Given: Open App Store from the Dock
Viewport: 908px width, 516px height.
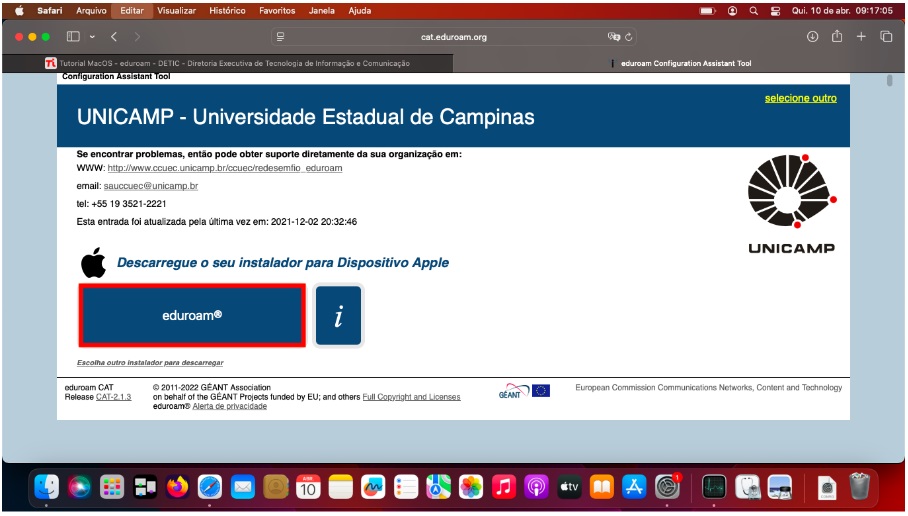Looking at the screenshot, I should click(634, 487).
